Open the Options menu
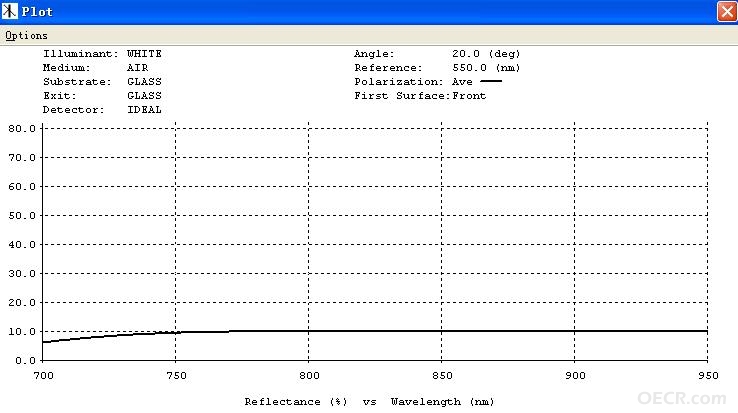The height and width of the screenshot is (413, 738). pyautogui.click(x=26, y=36)
